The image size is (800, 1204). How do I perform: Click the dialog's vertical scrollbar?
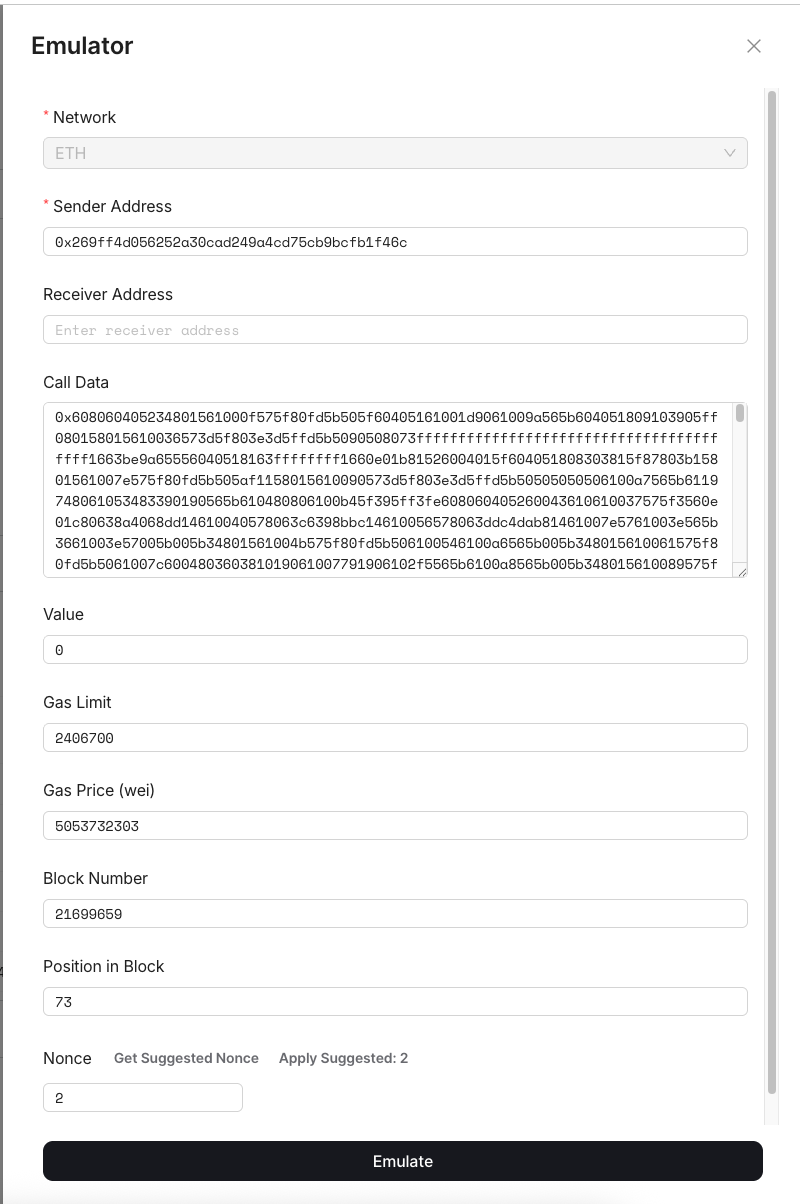[771, 590]
